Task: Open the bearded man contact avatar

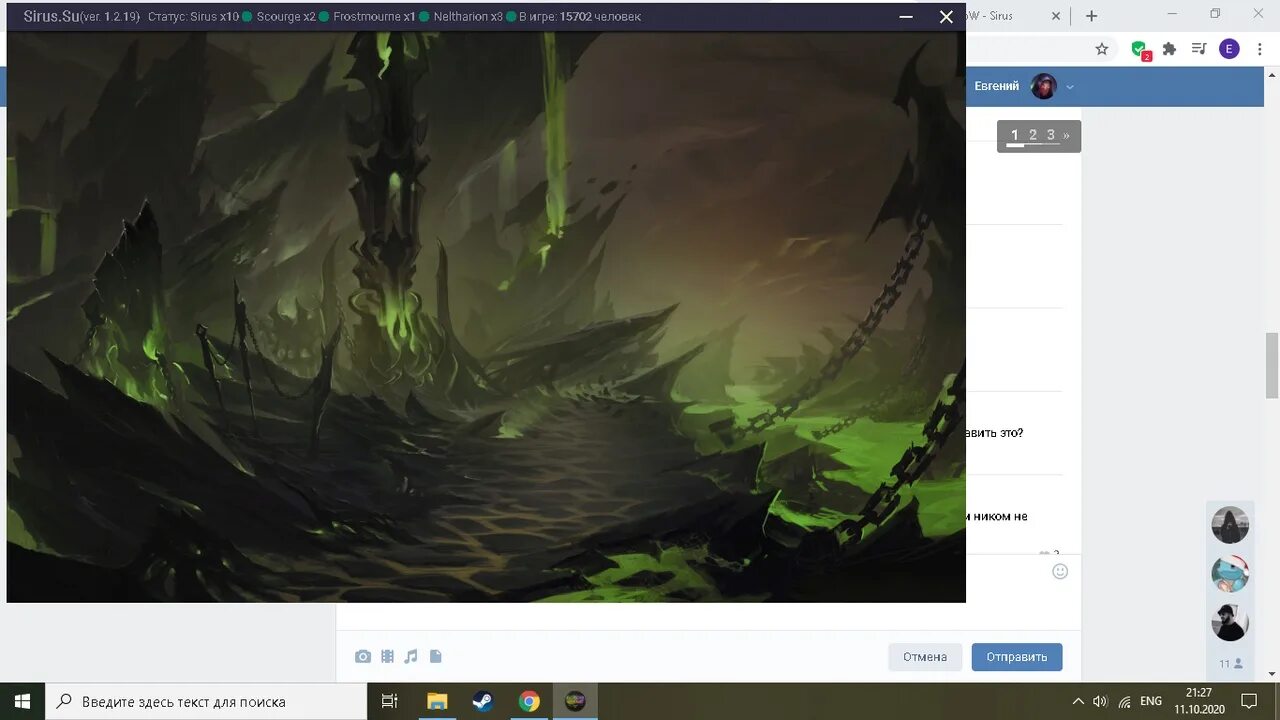Action: coord(1230,622)
